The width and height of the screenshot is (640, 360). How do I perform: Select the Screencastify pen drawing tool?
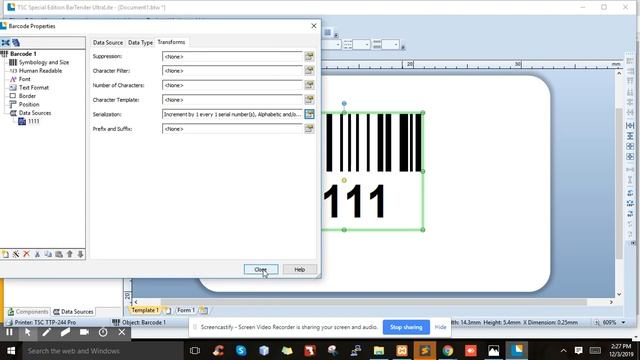pos(46,332)
